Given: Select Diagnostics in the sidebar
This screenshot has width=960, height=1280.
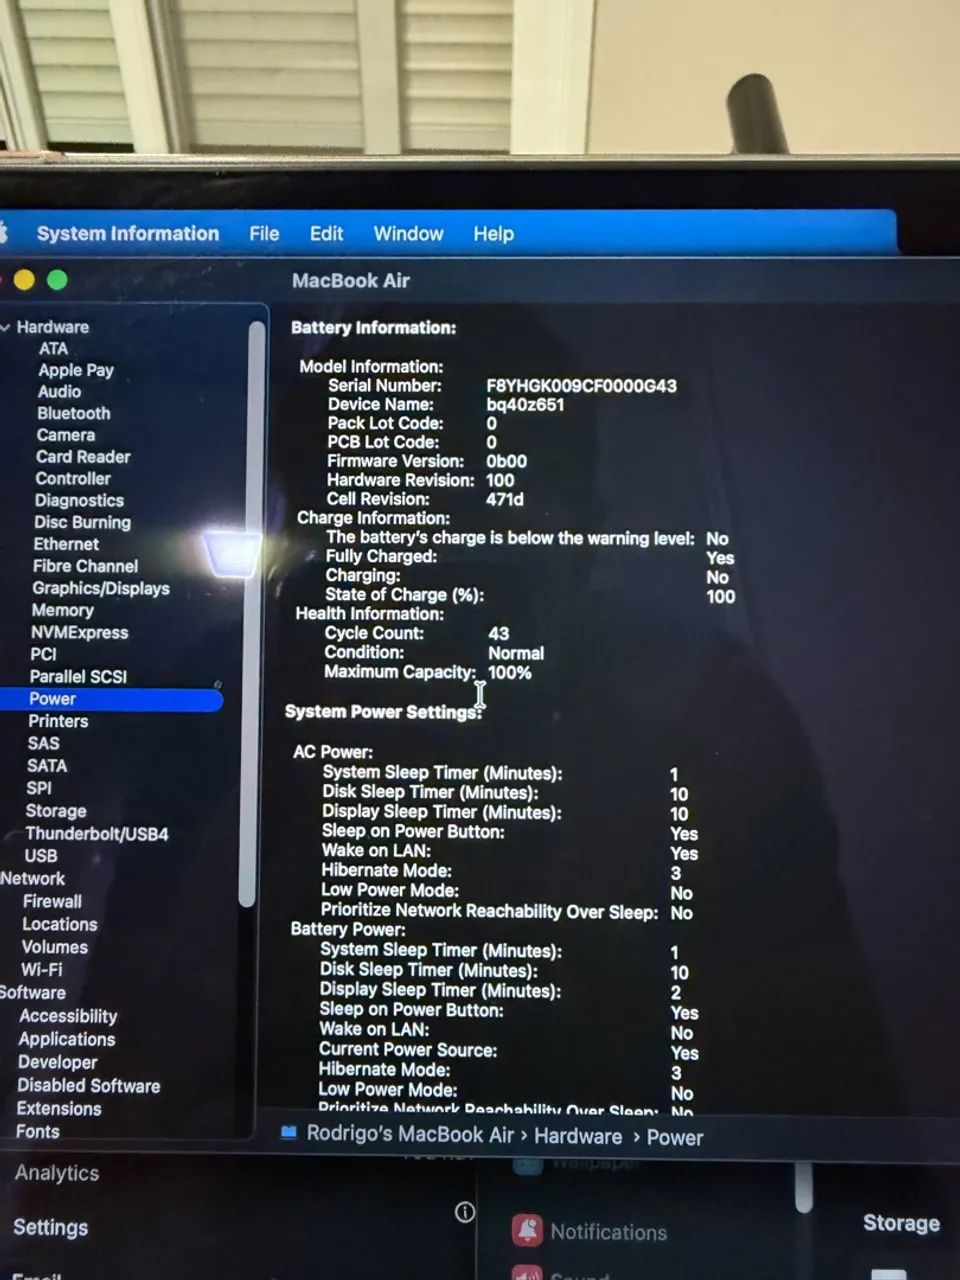Looking at the screenshot, I should pos(79,501).
